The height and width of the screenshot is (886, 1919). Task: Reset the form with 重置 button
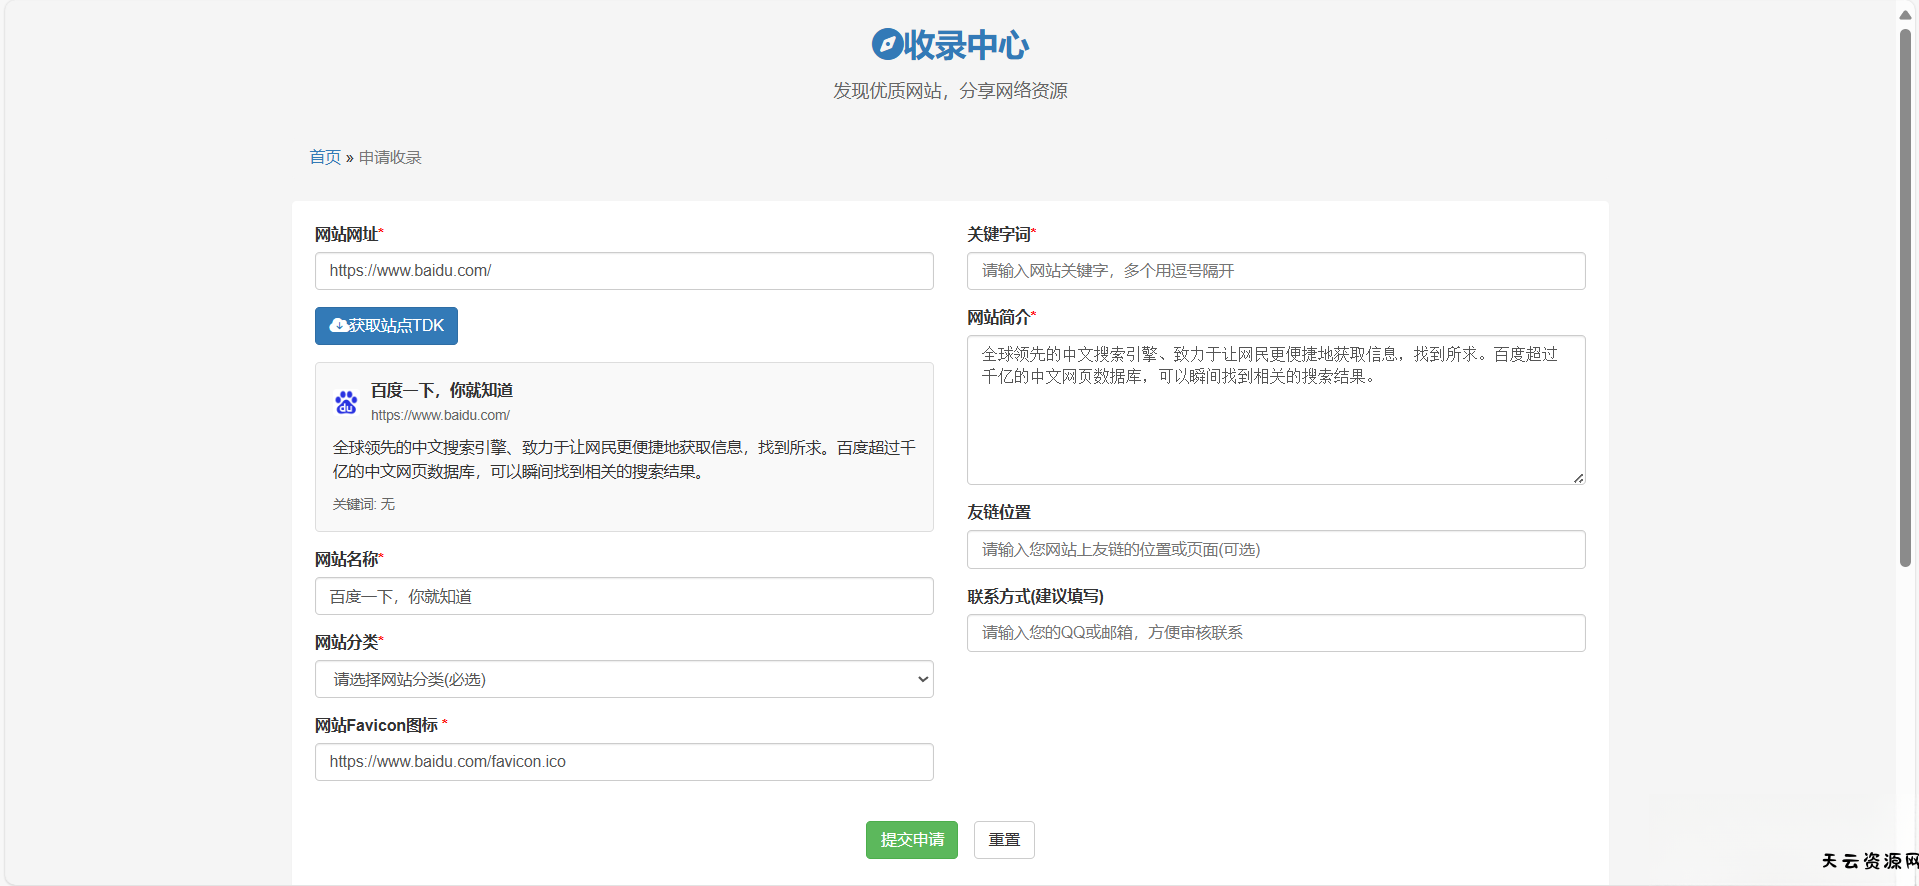pos(1004,840)
